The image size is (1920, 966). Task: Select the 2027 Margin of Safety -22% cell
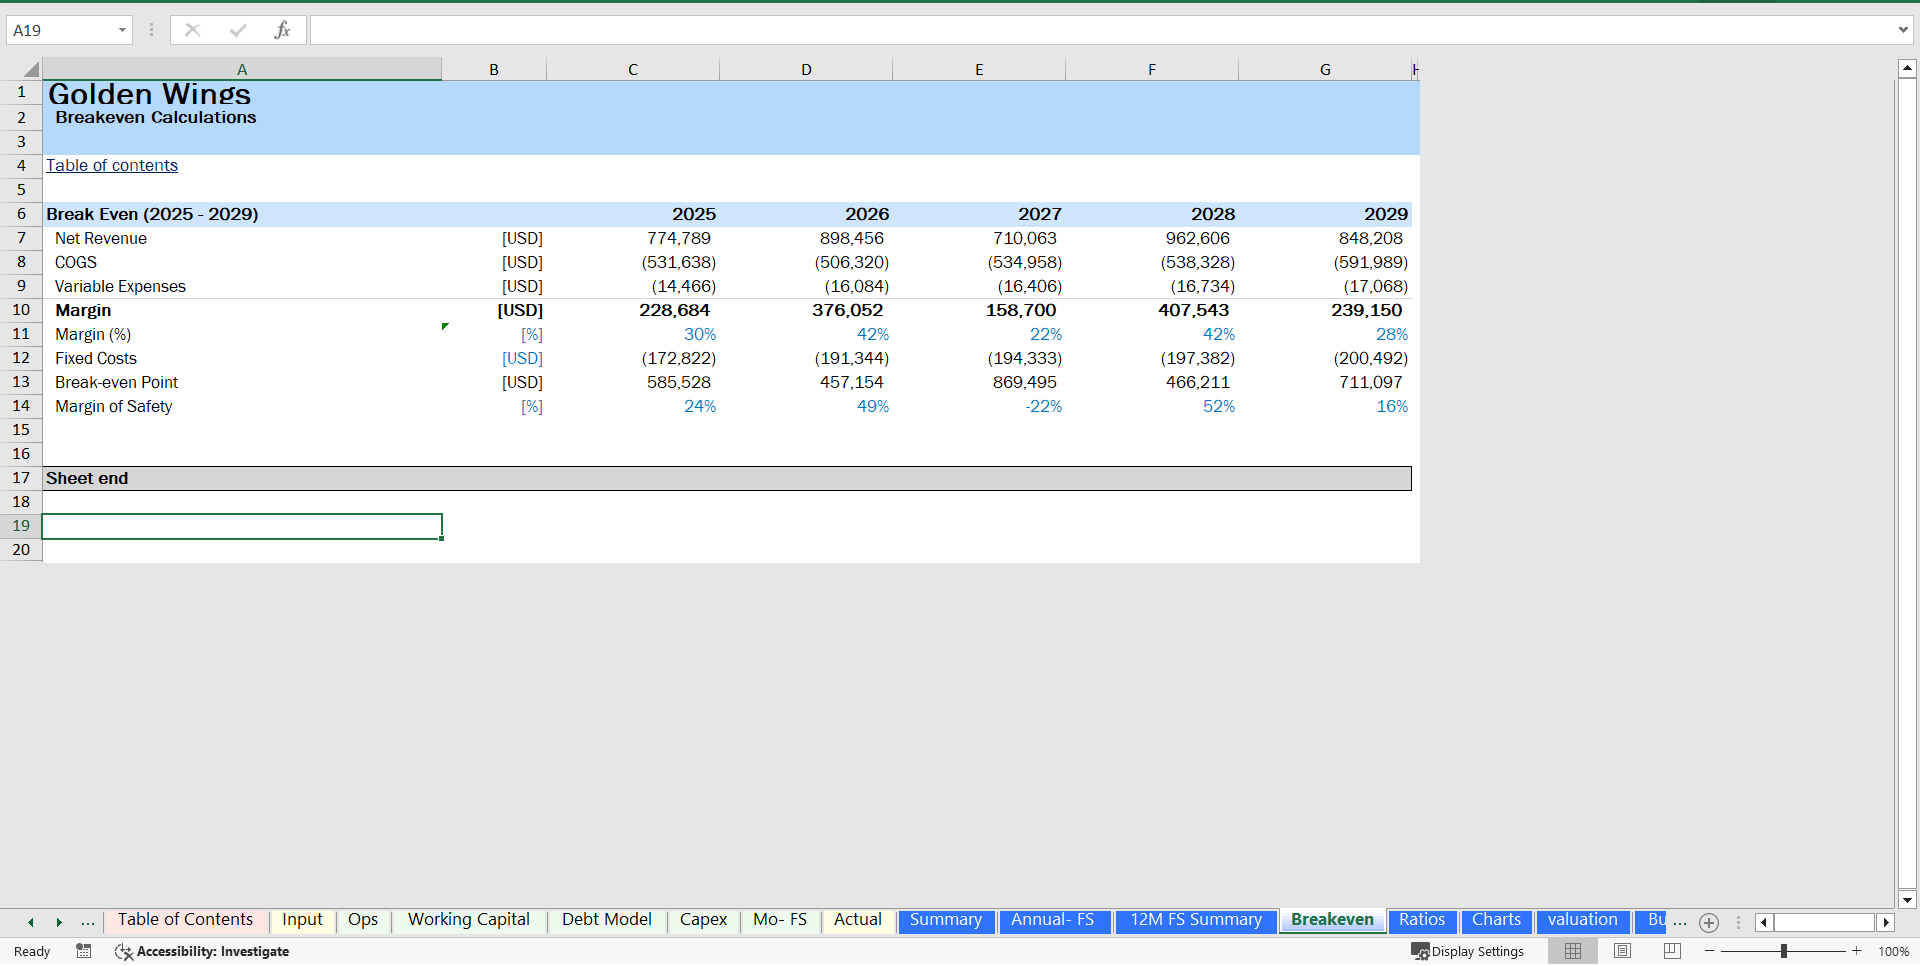(x=979, y=406)
